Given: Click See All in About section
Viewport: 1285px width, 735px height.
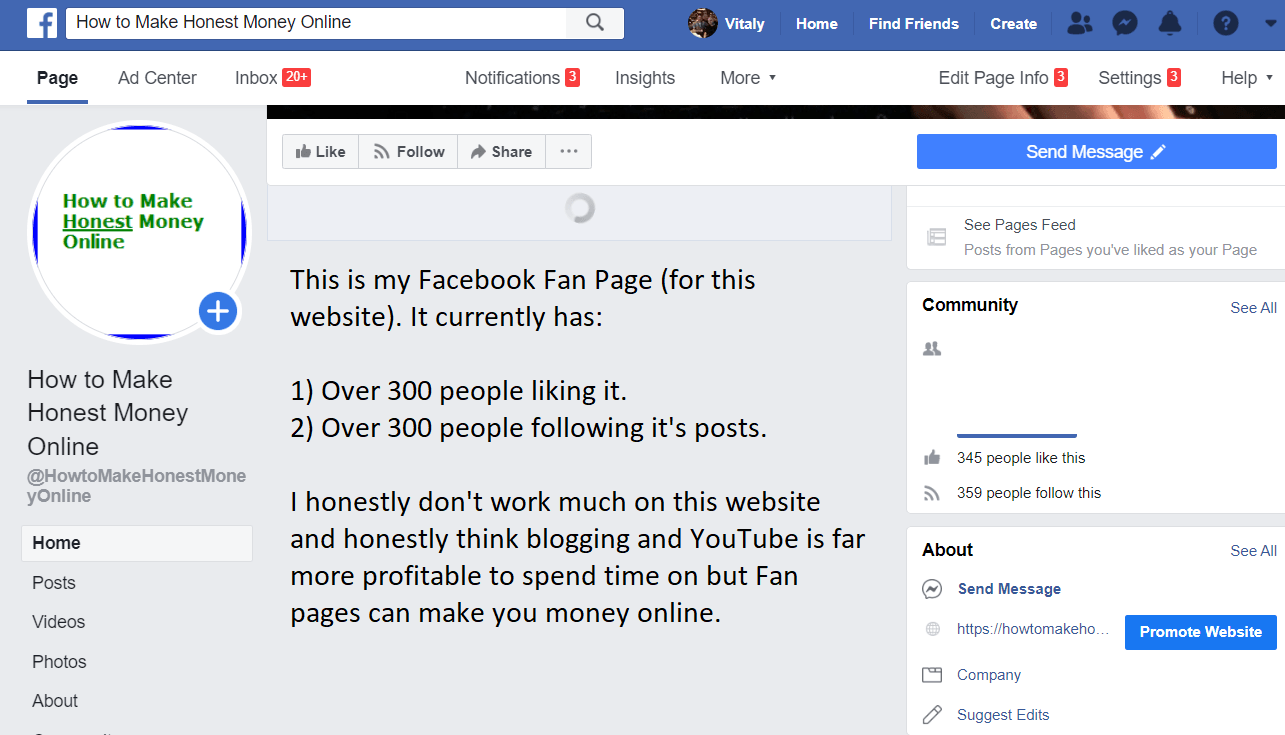Looking at the screenshot, I should point(1253,551).
